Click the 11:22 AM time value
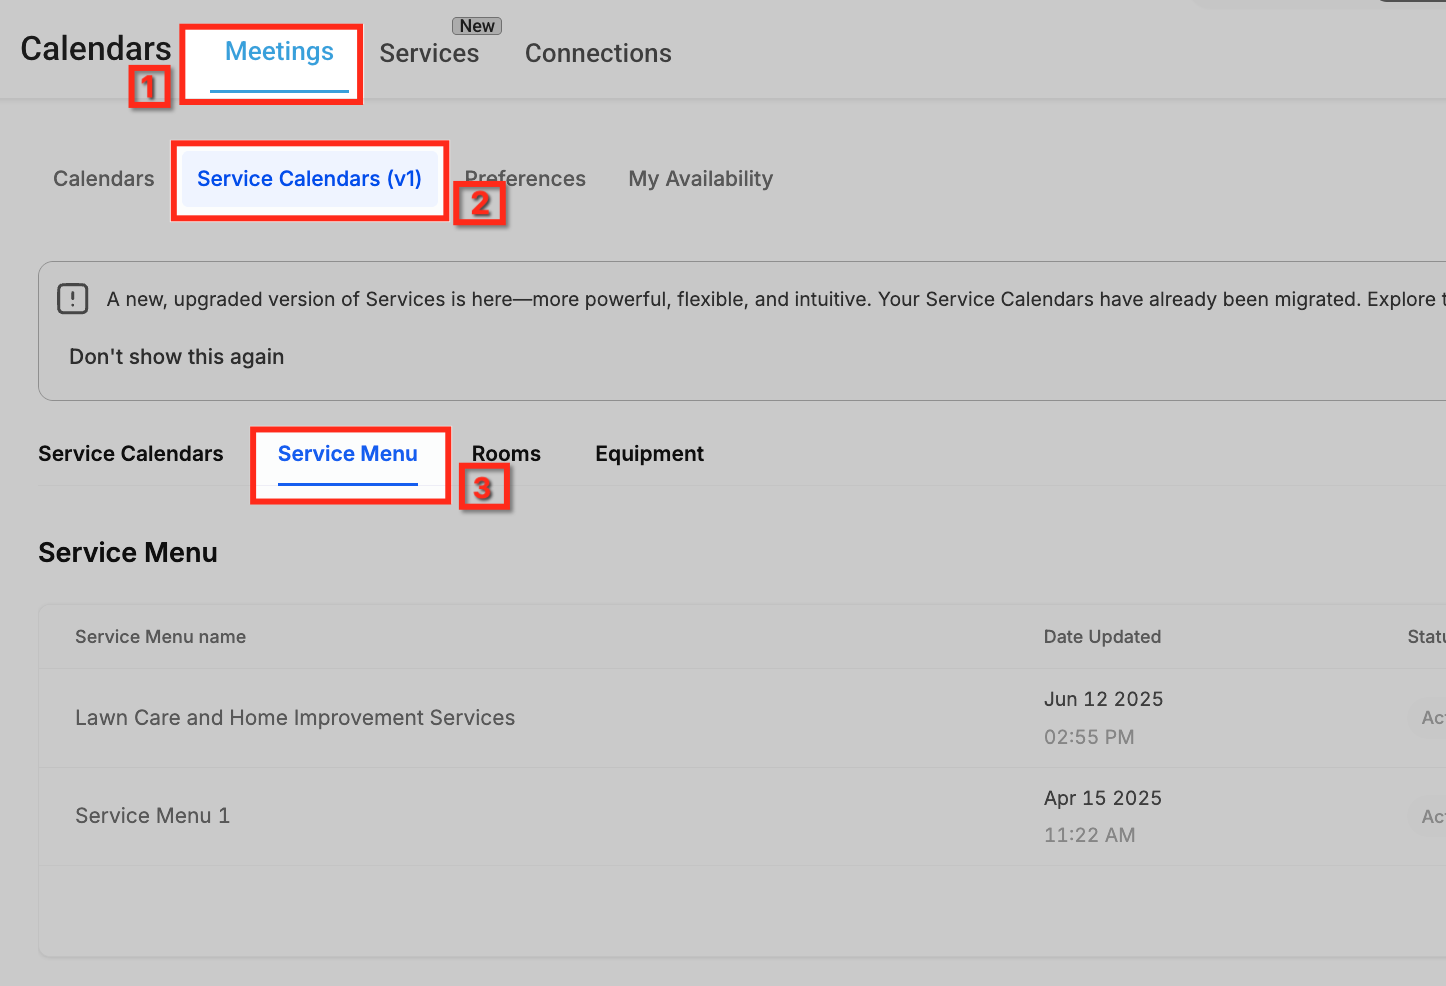The height and width of the screenshot is (986, 1446). tap(1090, 835)
